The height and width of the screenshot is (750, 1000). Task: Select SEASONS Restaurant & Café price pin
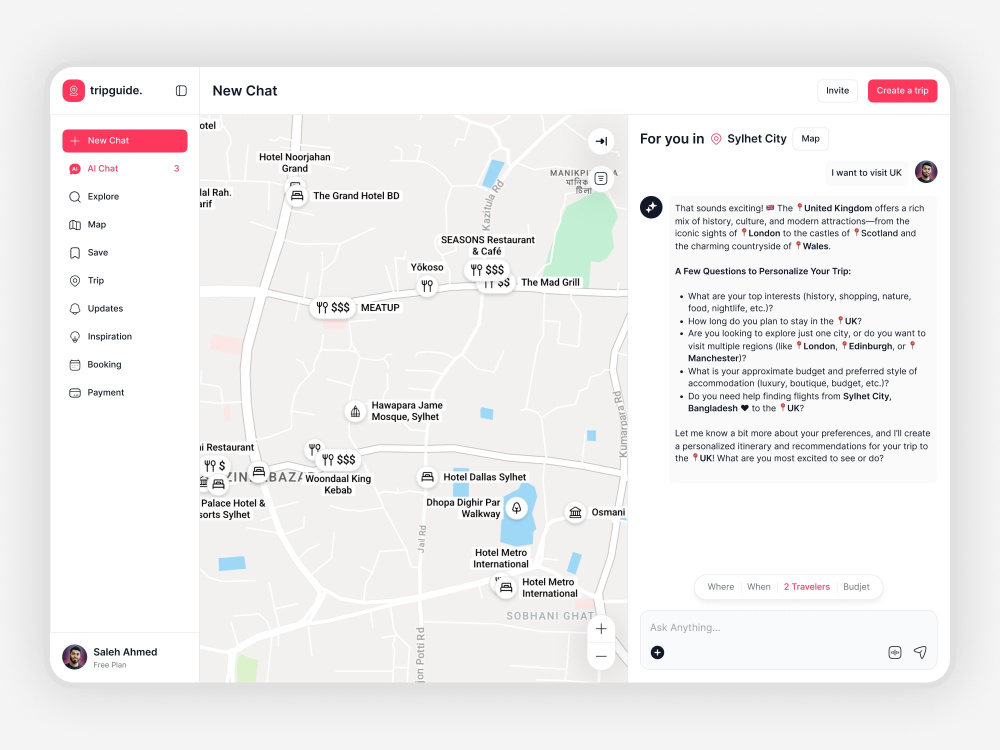click(x=487, y=270)
